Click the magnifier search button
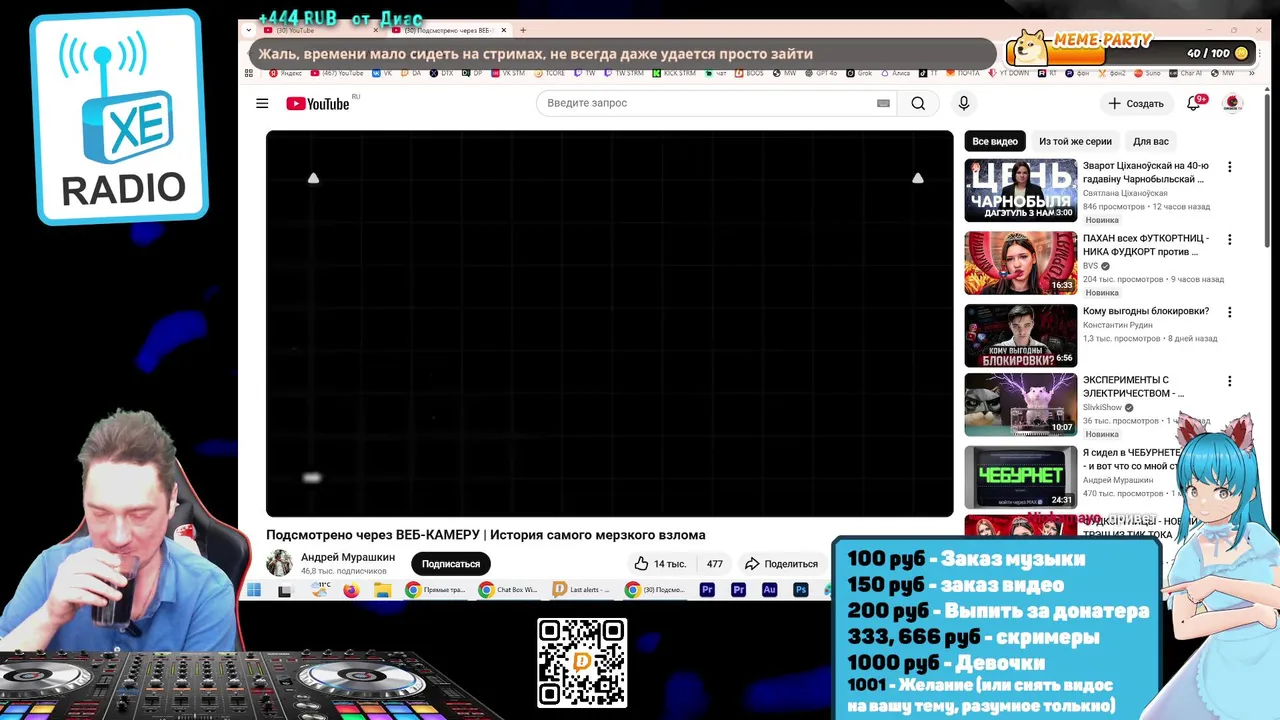 pyautogui.click(x=918, y=103)
